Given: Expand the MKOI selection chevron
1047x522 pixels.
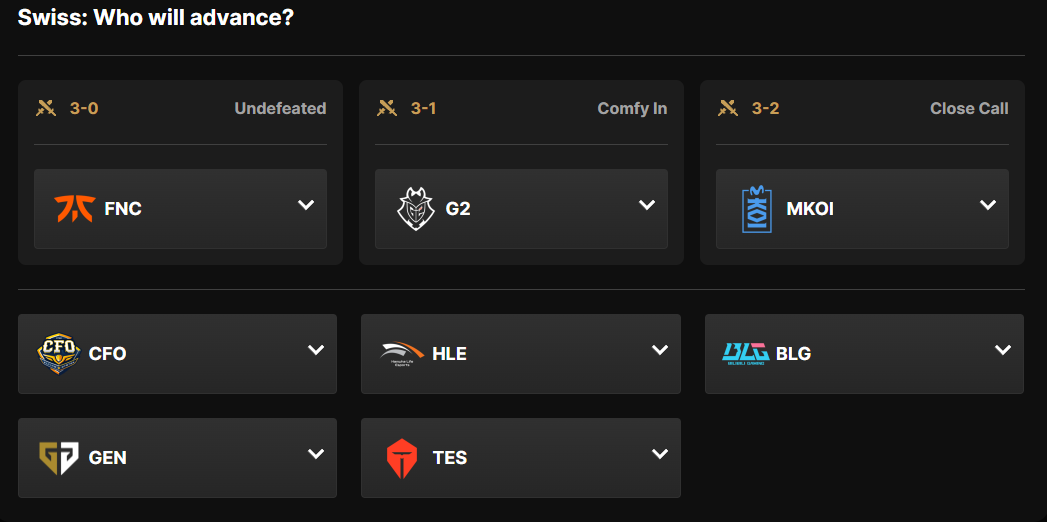Looking at the screenshot, I should coord(988,205).
